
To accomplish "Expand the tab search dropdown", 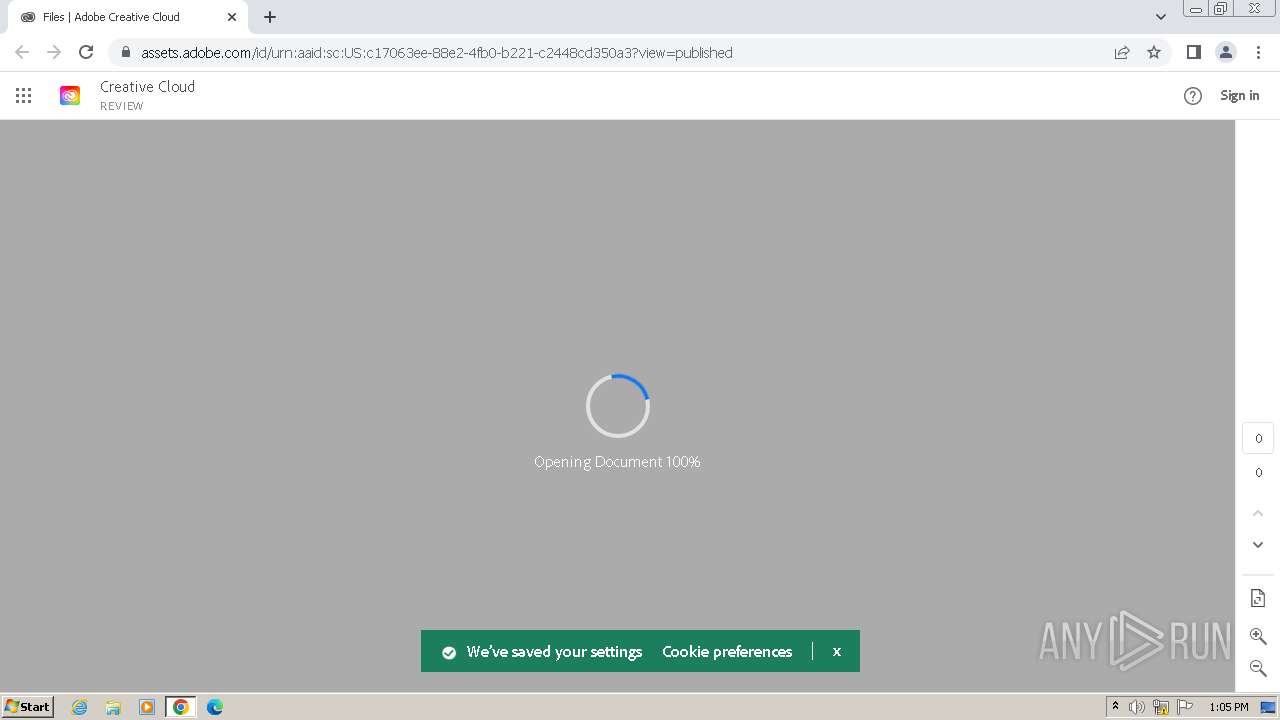I will tap(1160, 17).
